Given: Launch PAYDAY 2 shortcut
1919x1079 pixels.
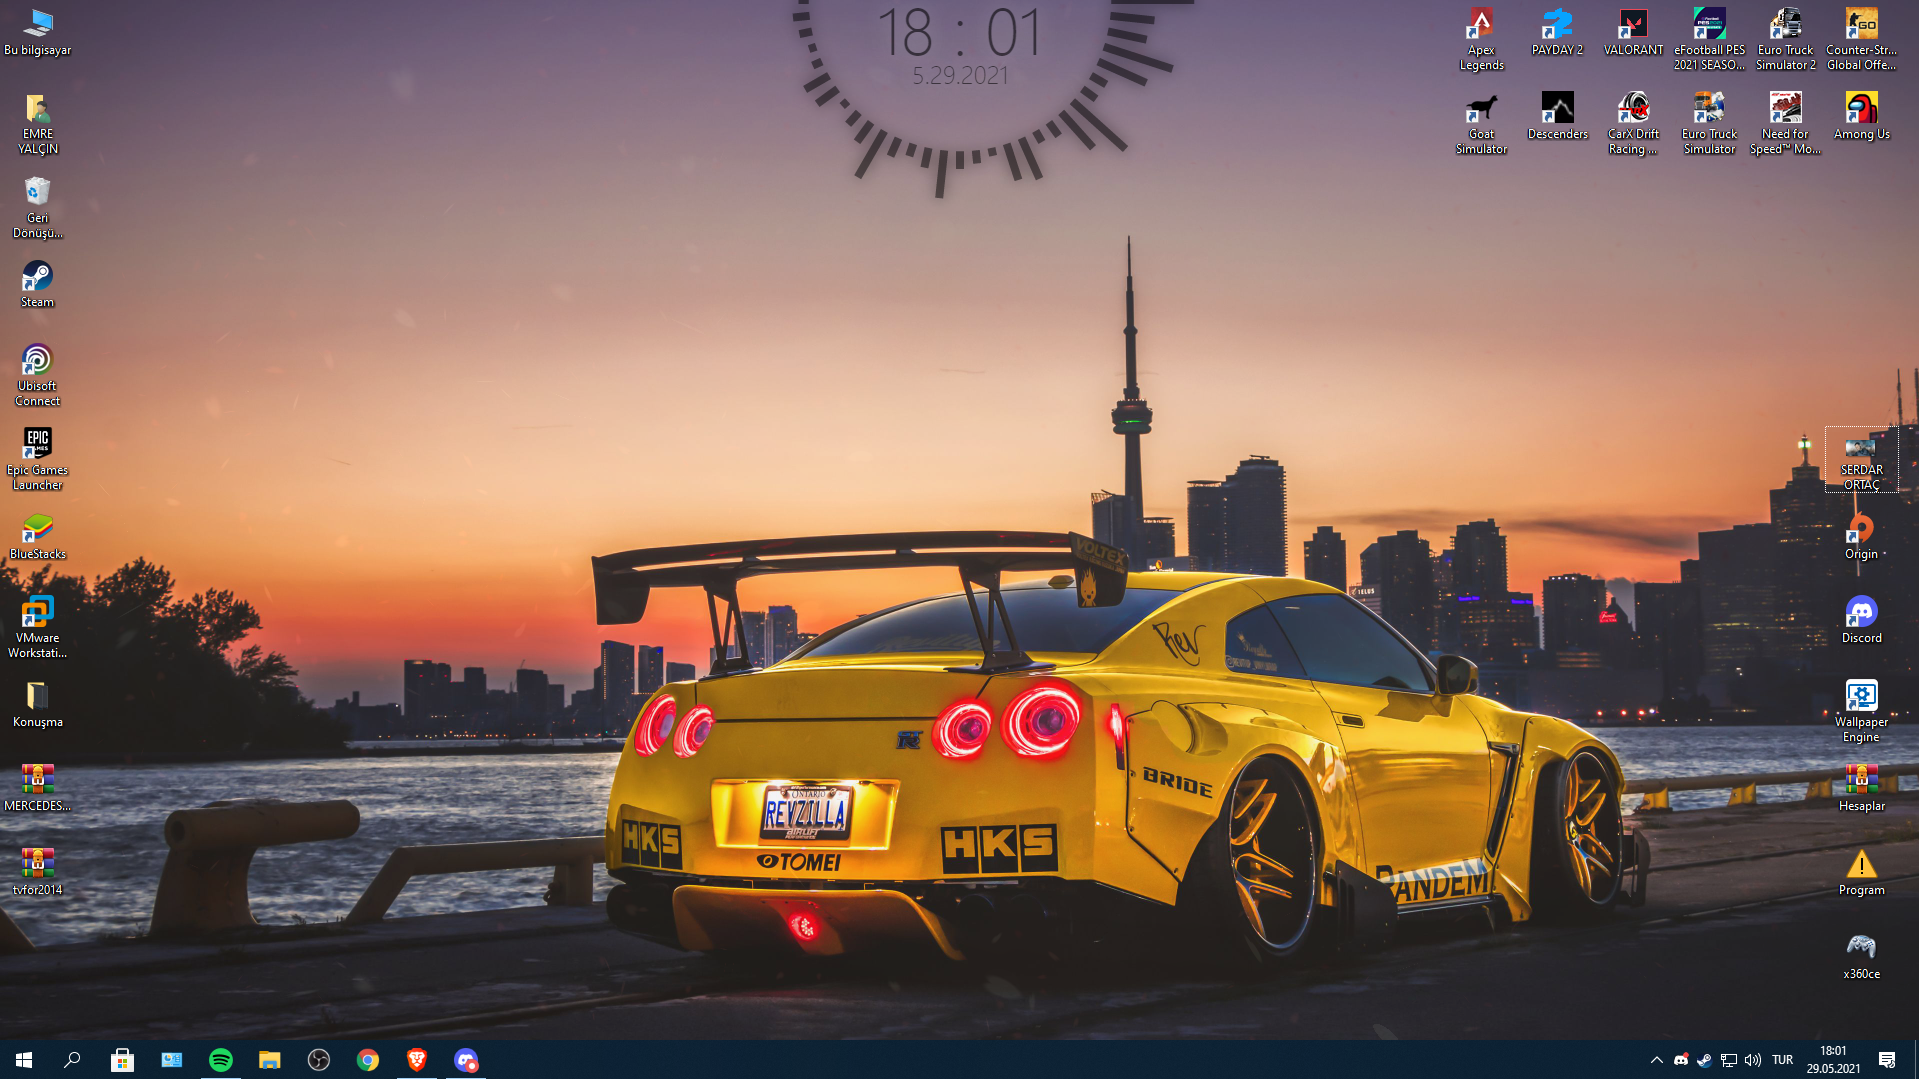Looking at the screenshot, I should click(x=1557, y=32).
